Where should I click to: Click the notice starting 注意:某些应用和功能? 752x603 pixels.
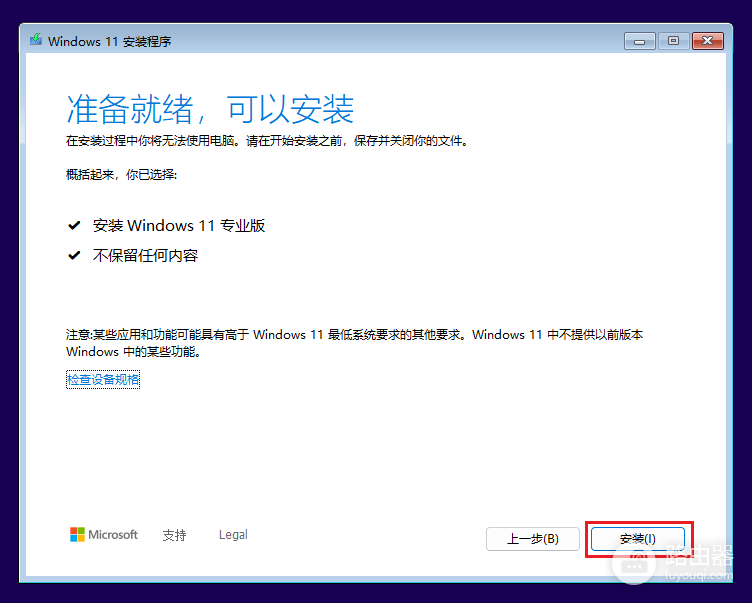(354, 343)
